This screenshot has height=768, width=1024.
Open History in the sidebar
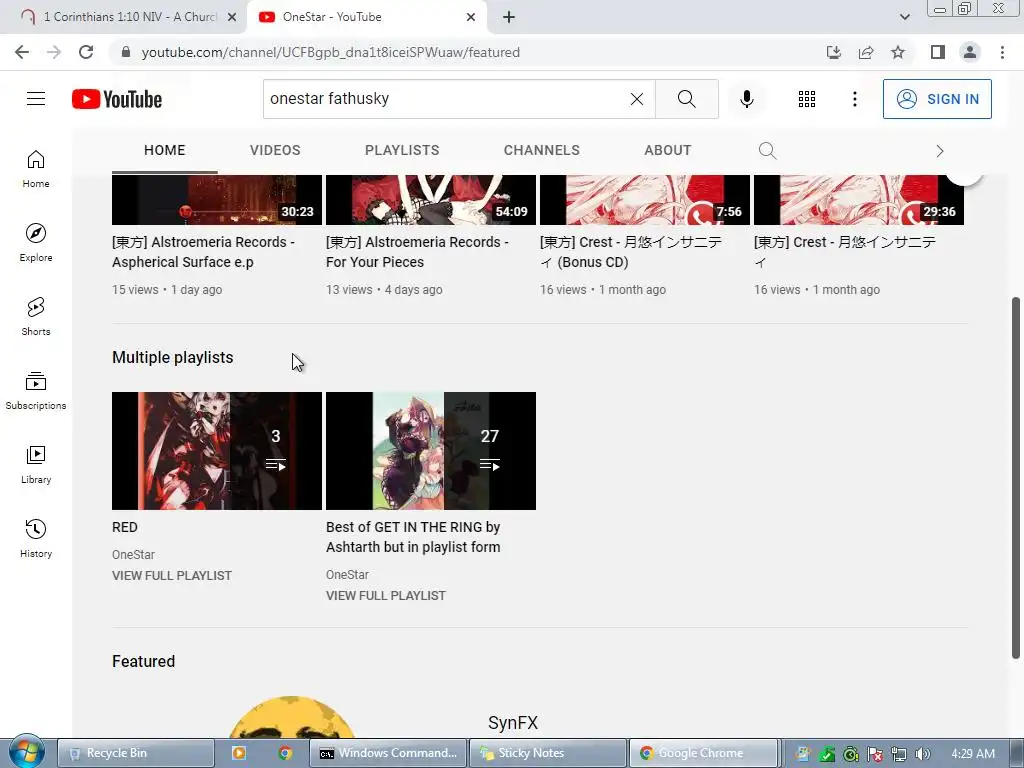tap(36, 538)
